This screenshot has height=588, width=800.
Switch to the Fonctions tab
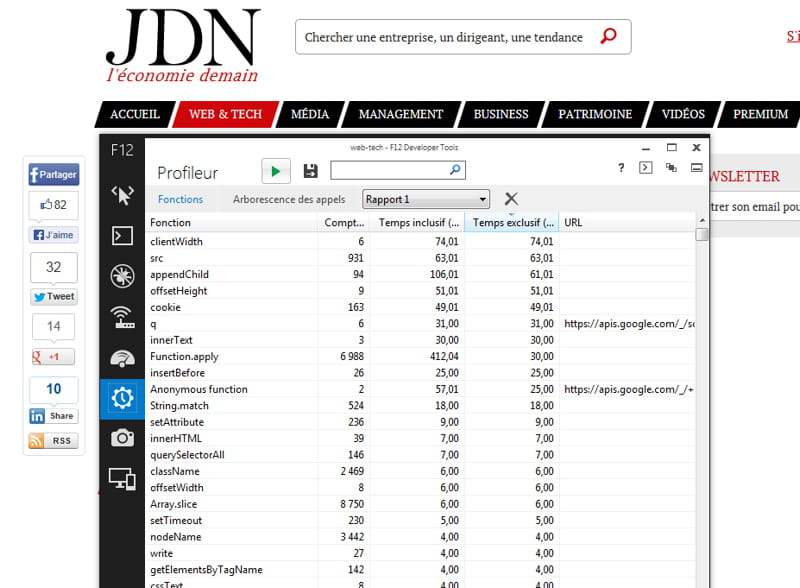[181, 199]
